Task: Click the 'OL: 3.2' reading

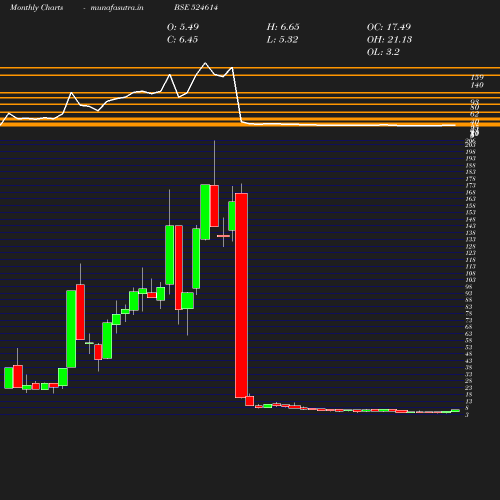Action: coord(383,52)
